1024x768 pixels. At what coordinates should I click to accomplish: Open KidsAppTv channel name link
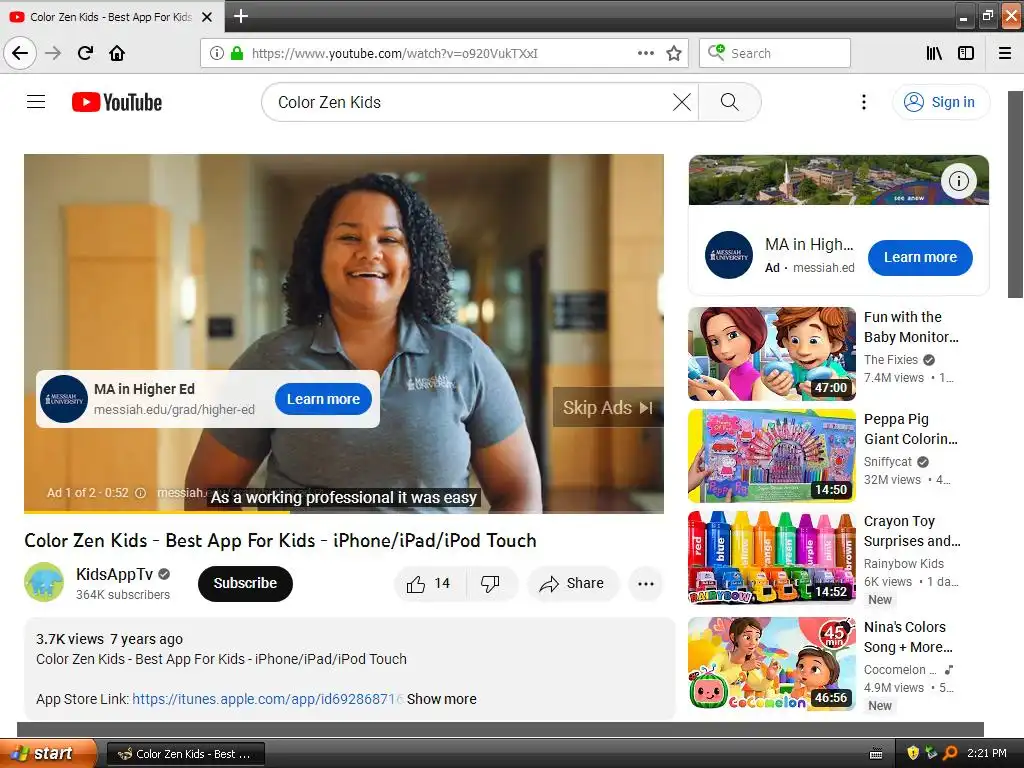pyautogui.click(x=114, y=574)
